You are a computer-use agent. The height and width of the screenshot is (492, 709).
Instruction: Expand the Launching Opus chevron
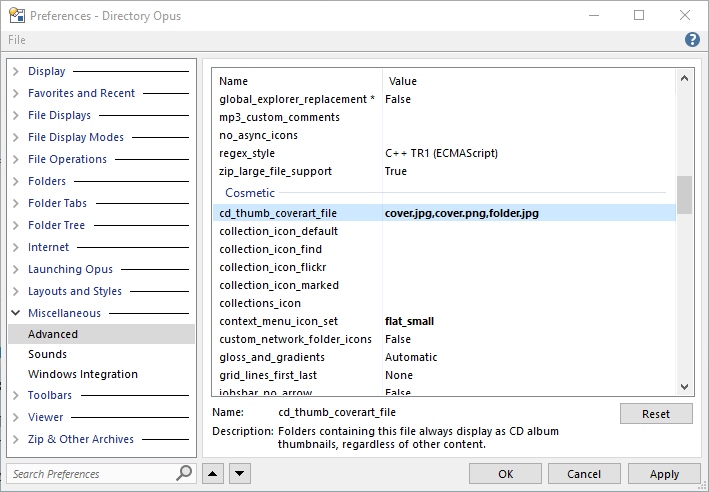pyautogui.click(x=16, y=270)
